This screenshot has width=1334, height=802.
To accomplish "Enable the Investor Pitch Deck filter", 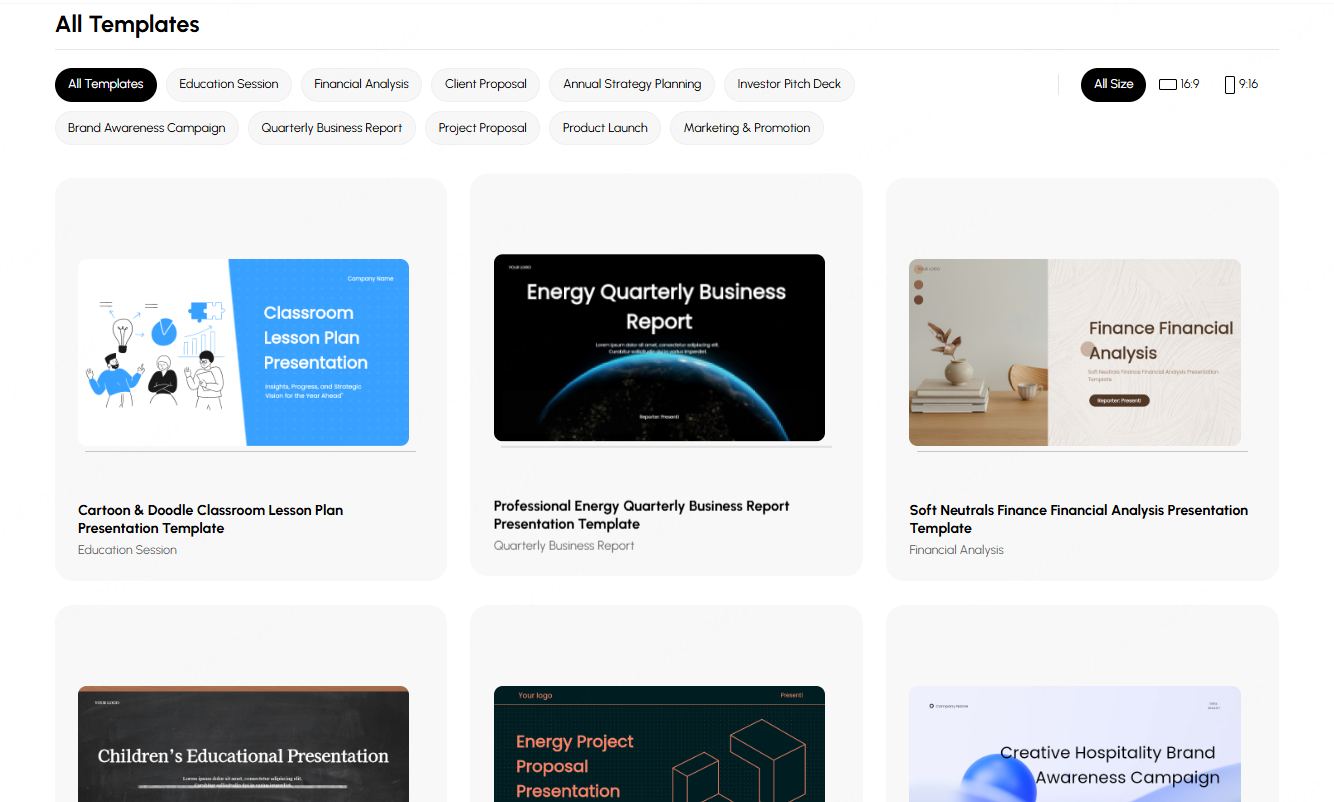I will tap(789, 84).
